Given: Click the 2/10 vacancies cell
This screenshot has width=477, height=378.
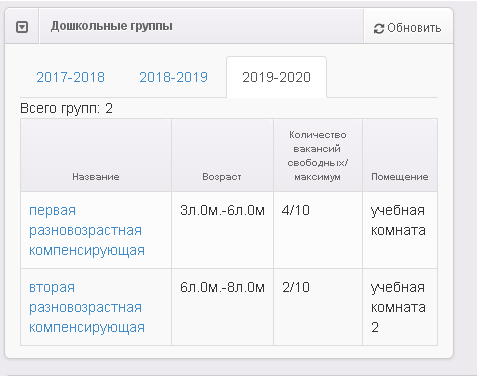Looking at the screenshot, I should click(x=318, y=307).
